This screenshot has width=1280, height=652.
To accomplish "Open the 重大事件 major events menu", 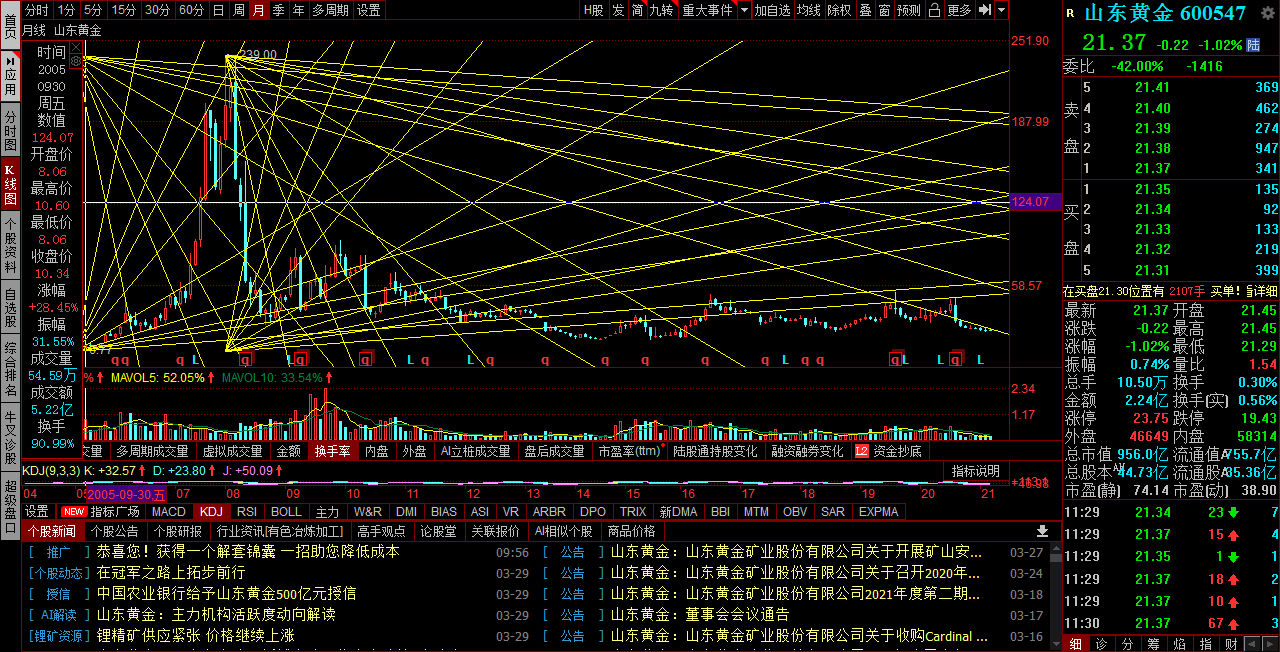I will tap(707, 10).
